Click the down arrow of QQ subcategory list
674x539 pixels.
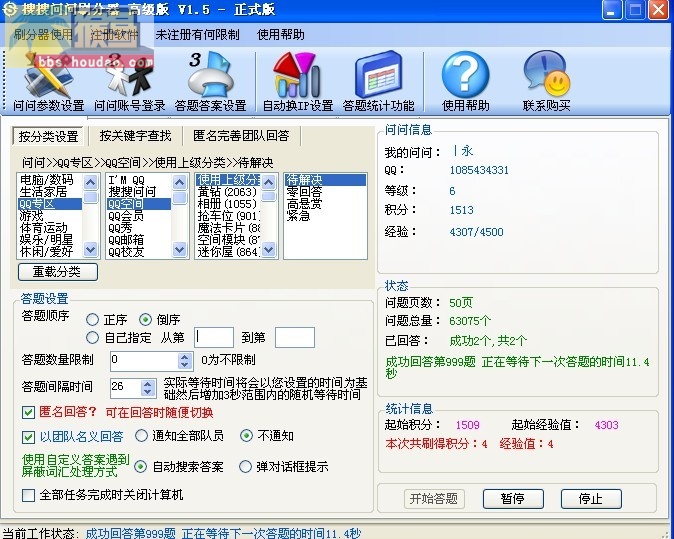point(179,249)
